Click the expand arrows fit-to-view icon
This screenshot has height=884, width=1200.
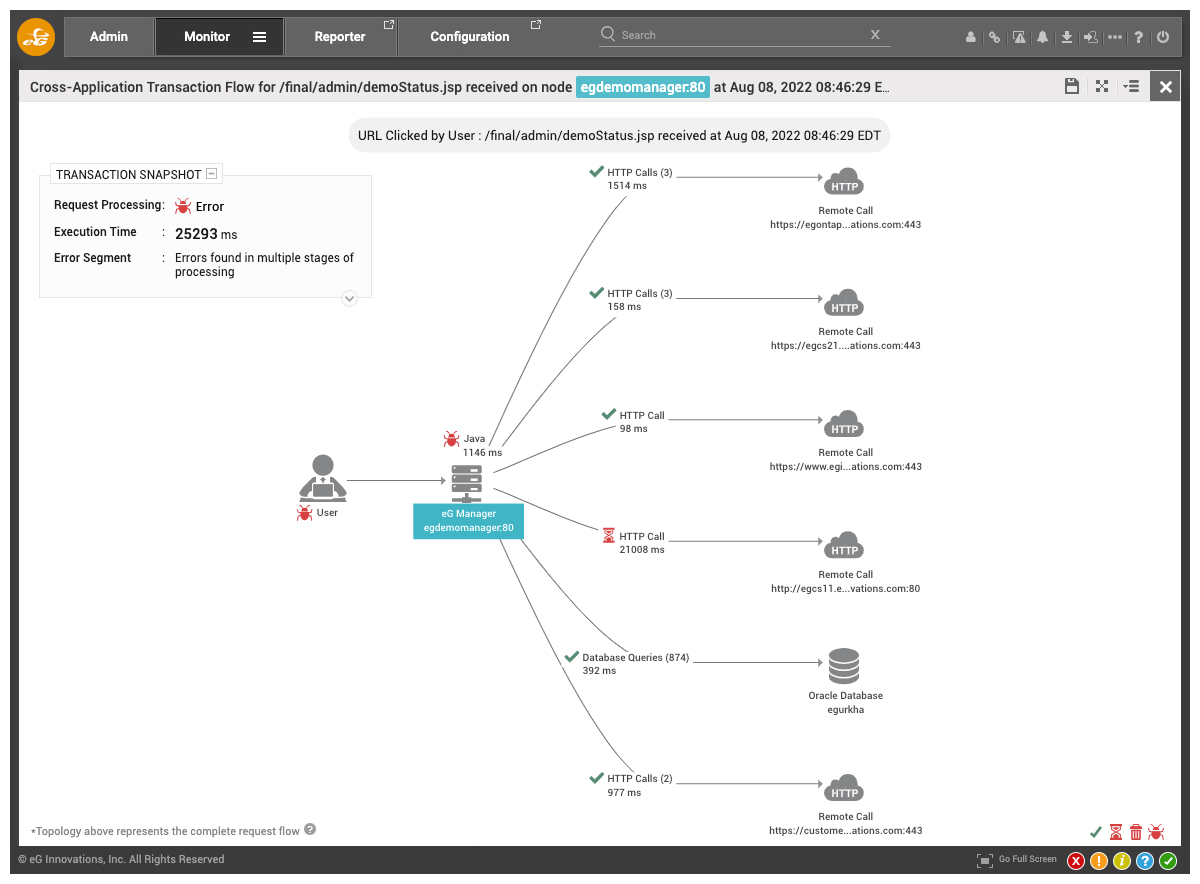(x=1102, y=86)
